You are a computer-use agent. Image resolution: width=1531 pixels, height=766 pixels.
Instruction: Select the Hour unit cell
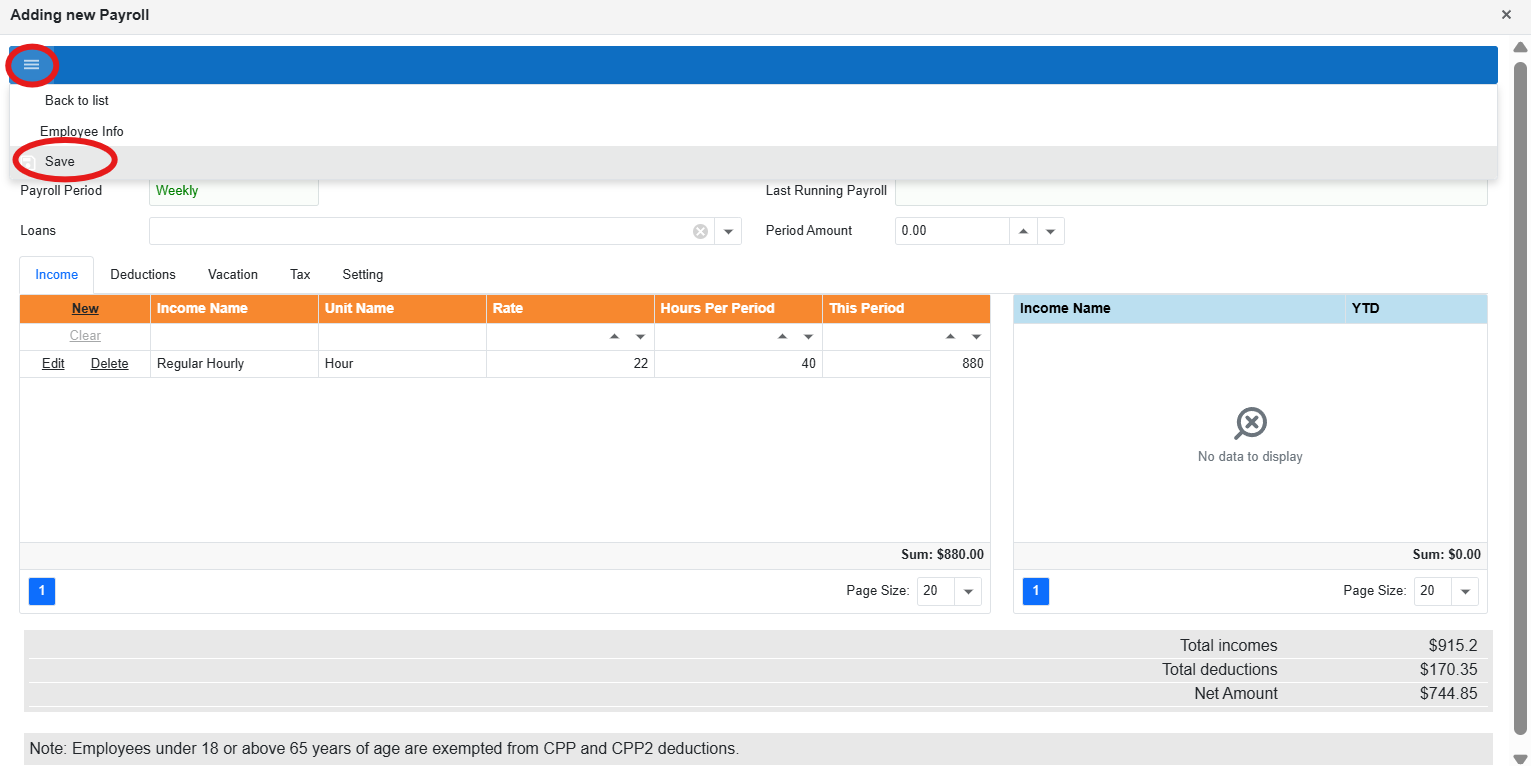click(x=402, y=364)
